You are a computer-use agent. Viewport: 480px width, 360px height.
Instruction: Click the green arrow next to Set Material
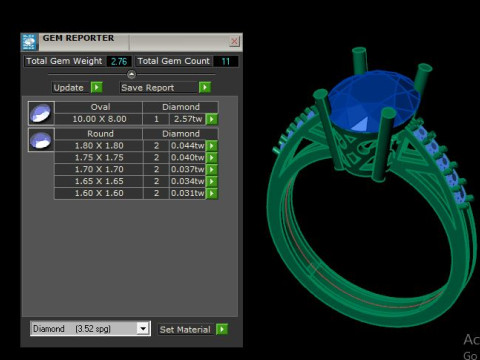[222, 329]
